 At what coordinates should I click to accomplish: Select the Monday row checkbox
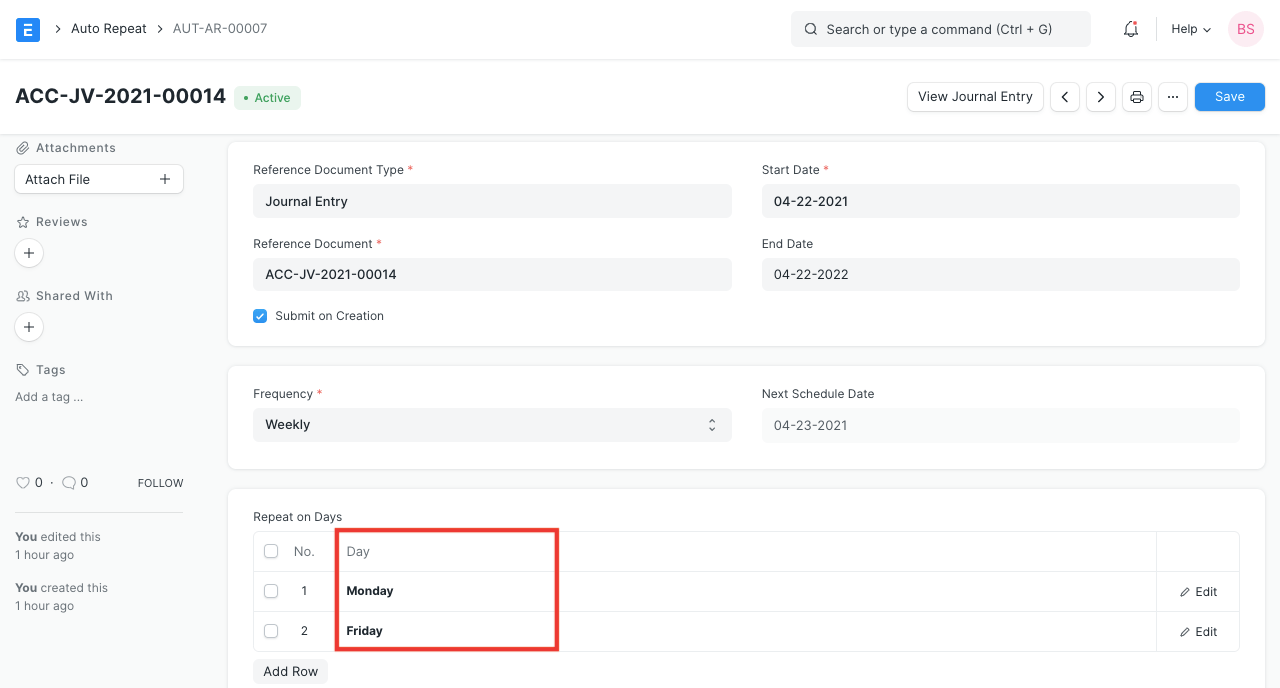point(271,591)
